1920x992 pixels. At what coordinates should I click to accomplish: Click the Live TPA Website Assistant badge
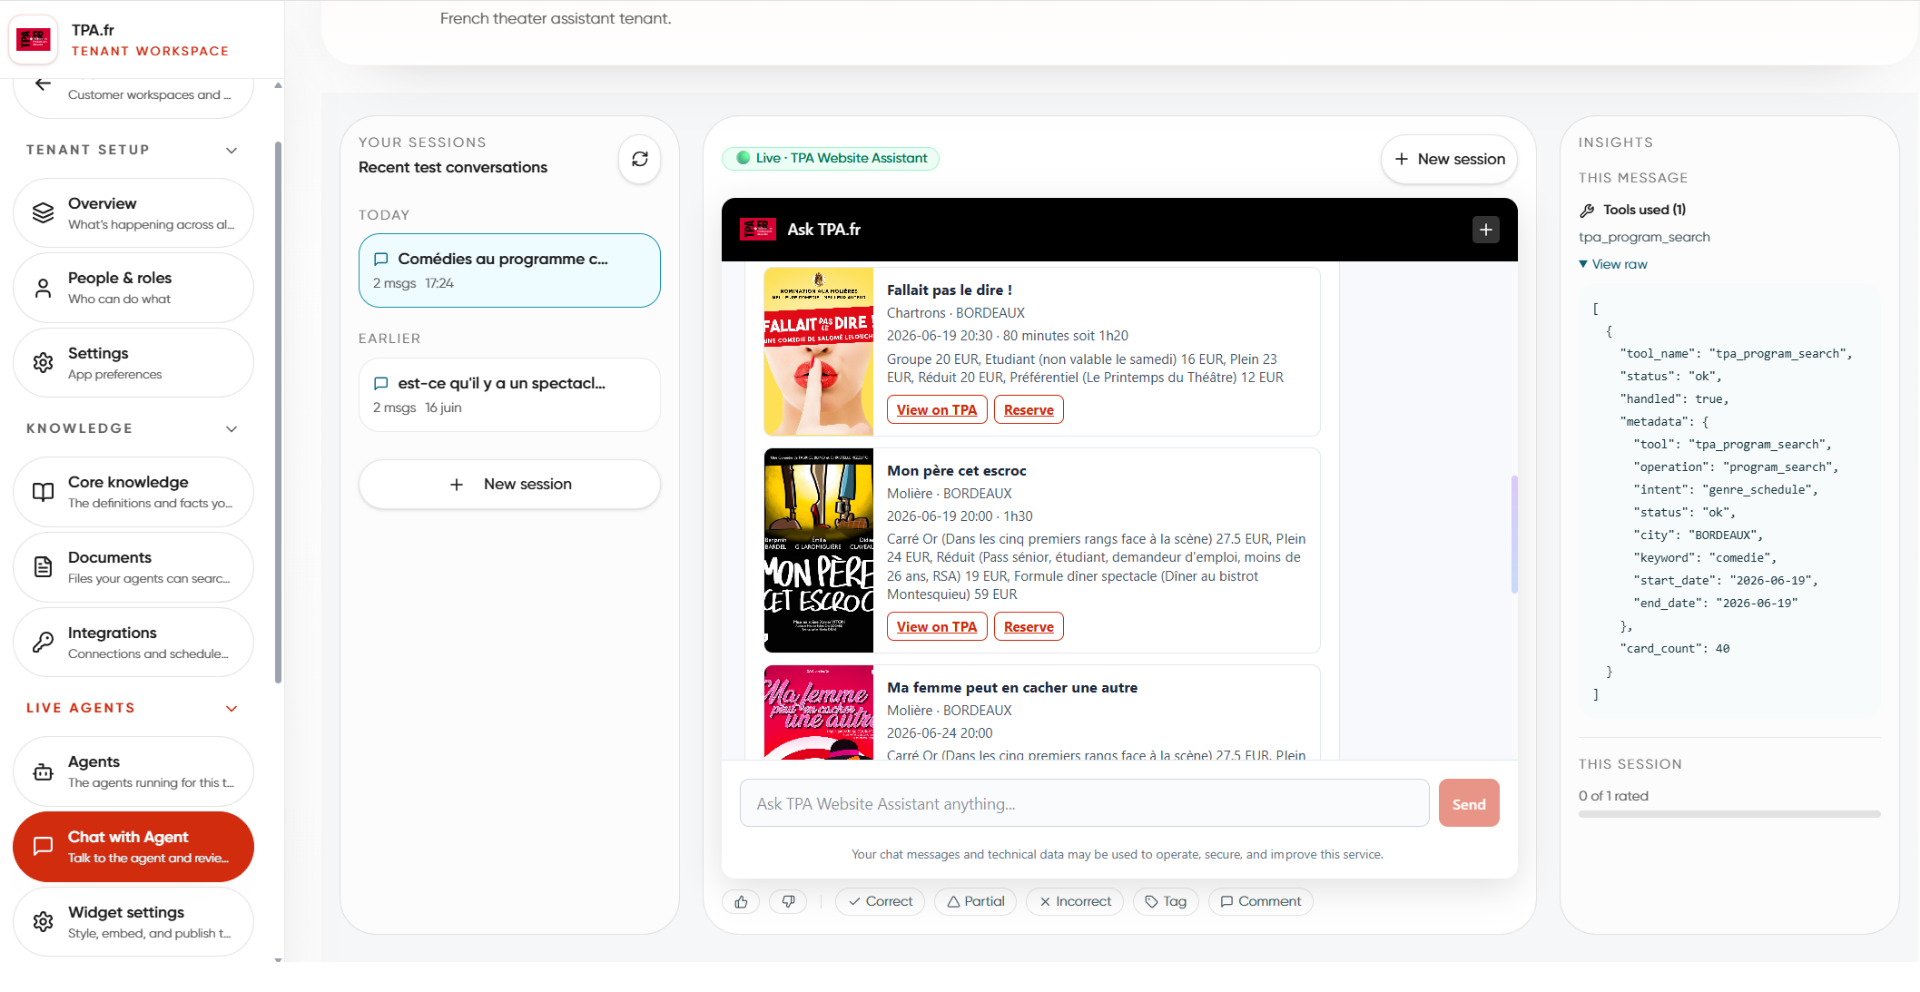831,158
